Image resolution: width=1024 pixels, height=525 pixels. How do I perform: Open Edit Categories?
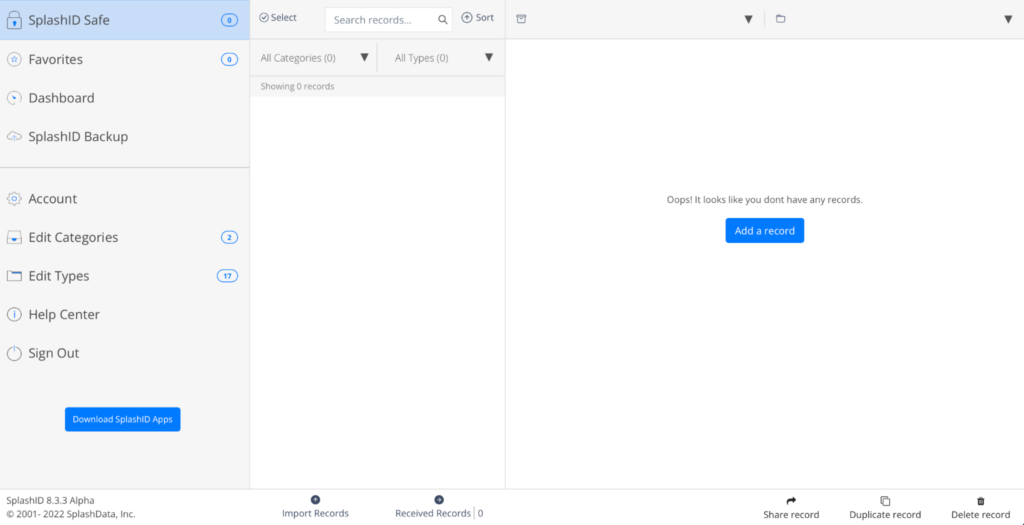125,238
